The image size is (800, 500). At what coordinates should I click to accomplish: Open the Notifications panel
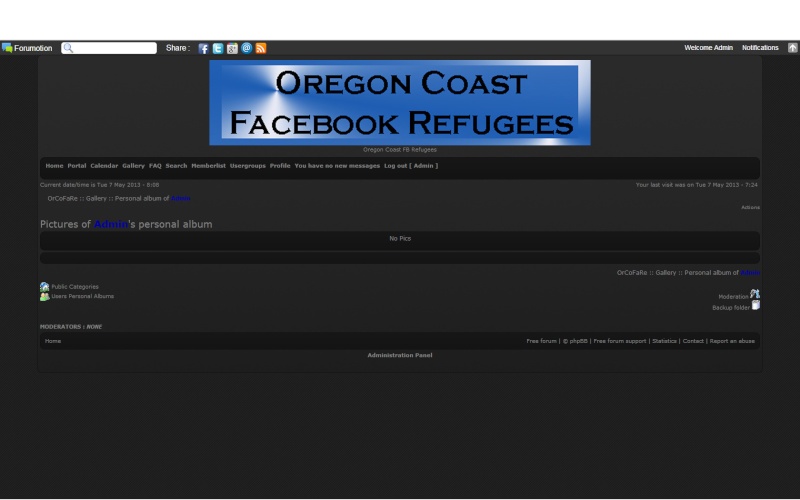coord(760,47)
